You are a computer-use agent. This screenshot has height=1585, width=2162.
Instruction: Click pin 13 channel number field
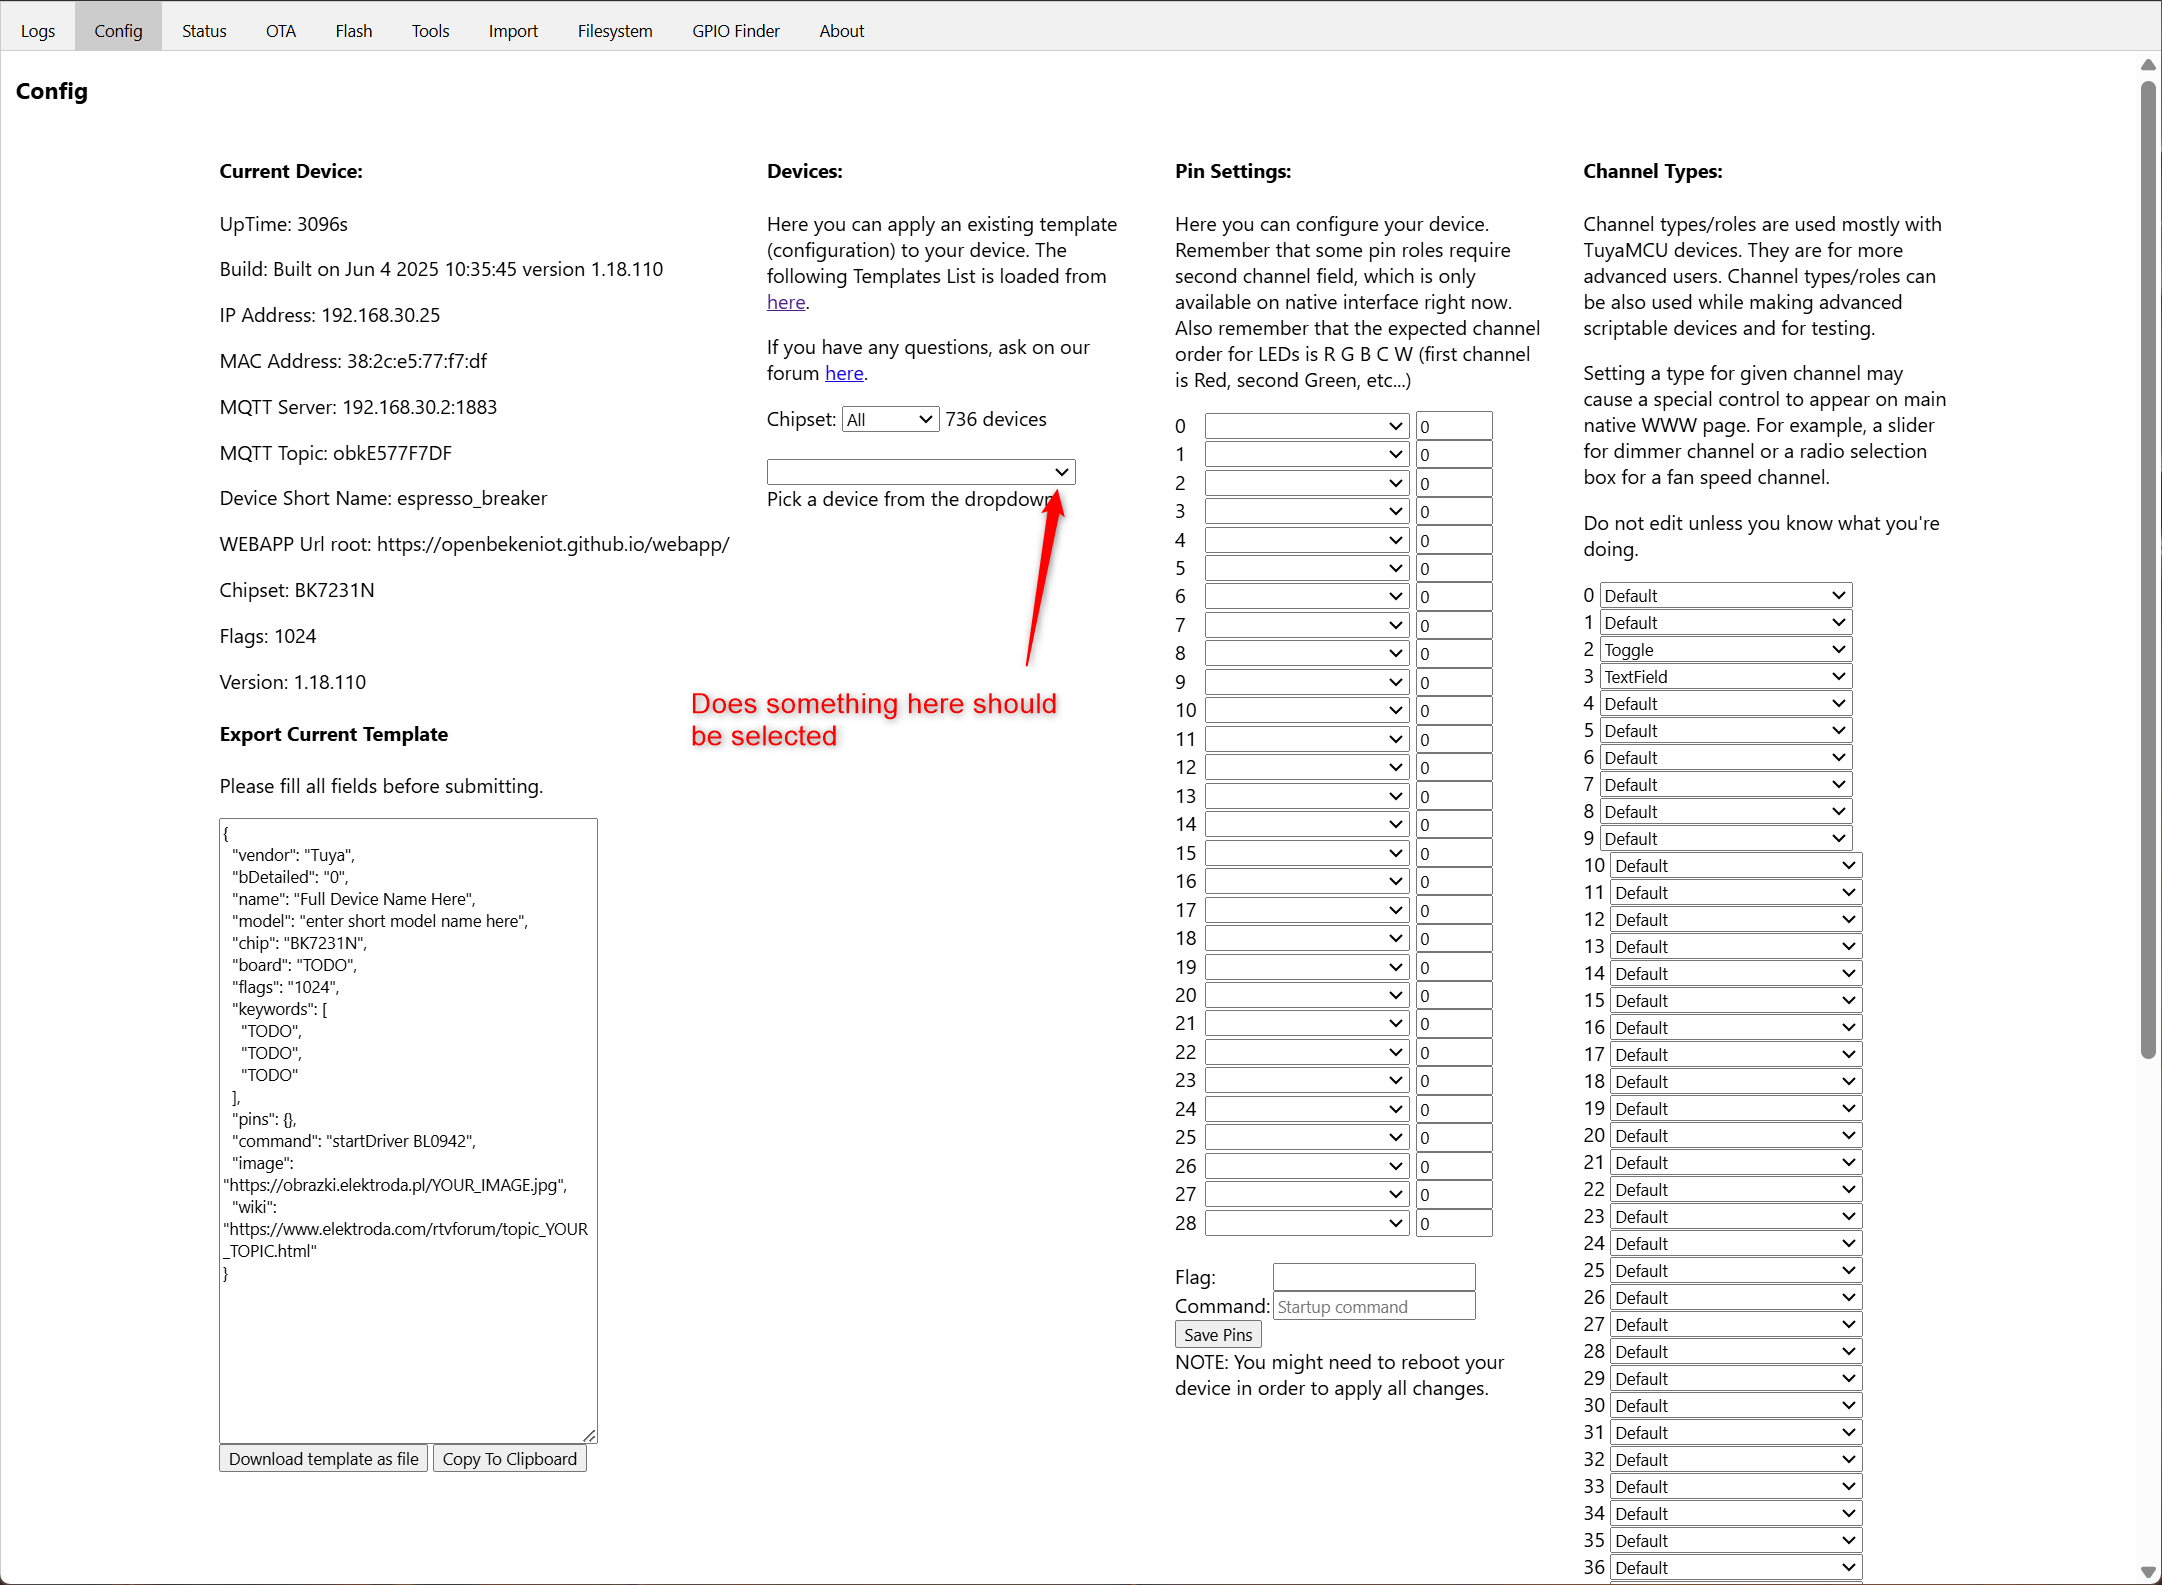(1454, 796)
